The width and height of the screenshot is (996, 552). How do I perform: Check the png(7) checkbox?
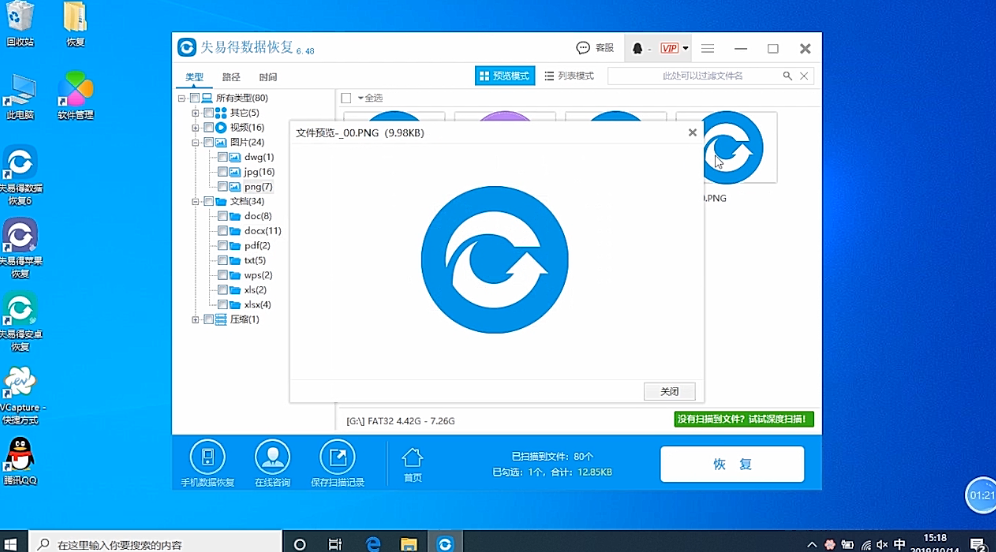pos(222,187)
